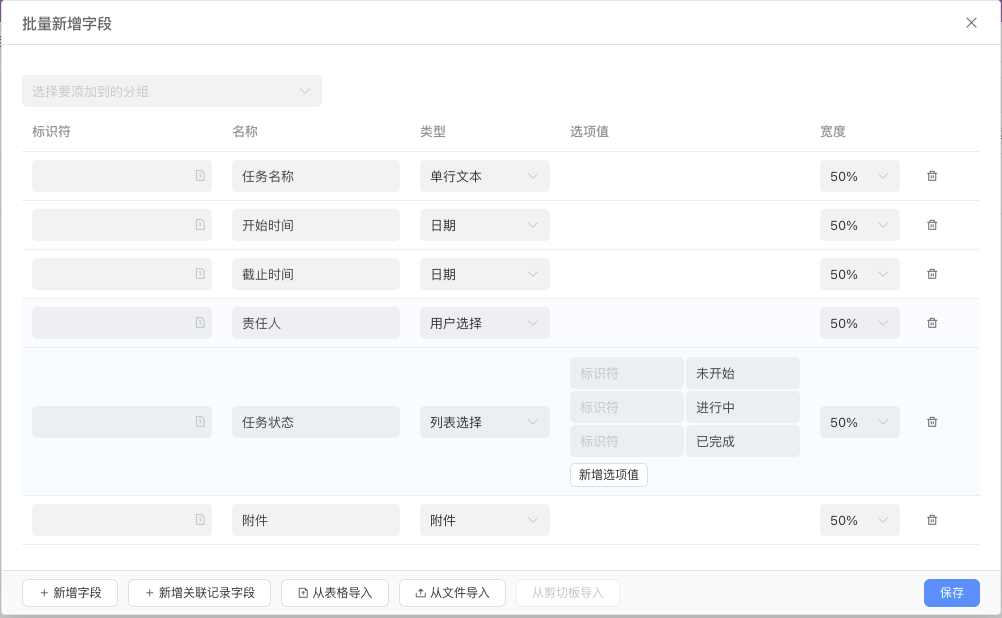Click the 任务名称 name input field
Screen dimensions: 1002x618
(315, 175)
